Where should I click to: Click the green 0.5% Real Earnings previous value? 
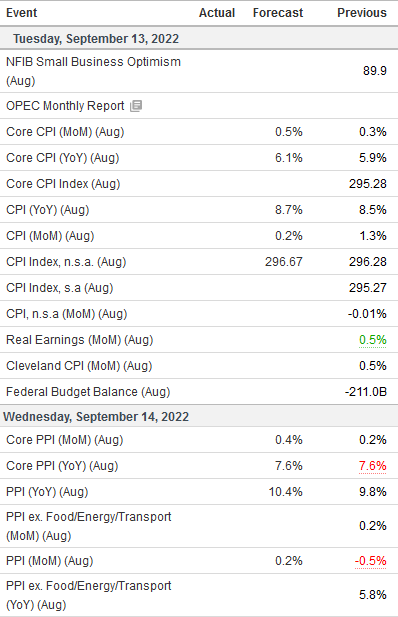point(372,340)
